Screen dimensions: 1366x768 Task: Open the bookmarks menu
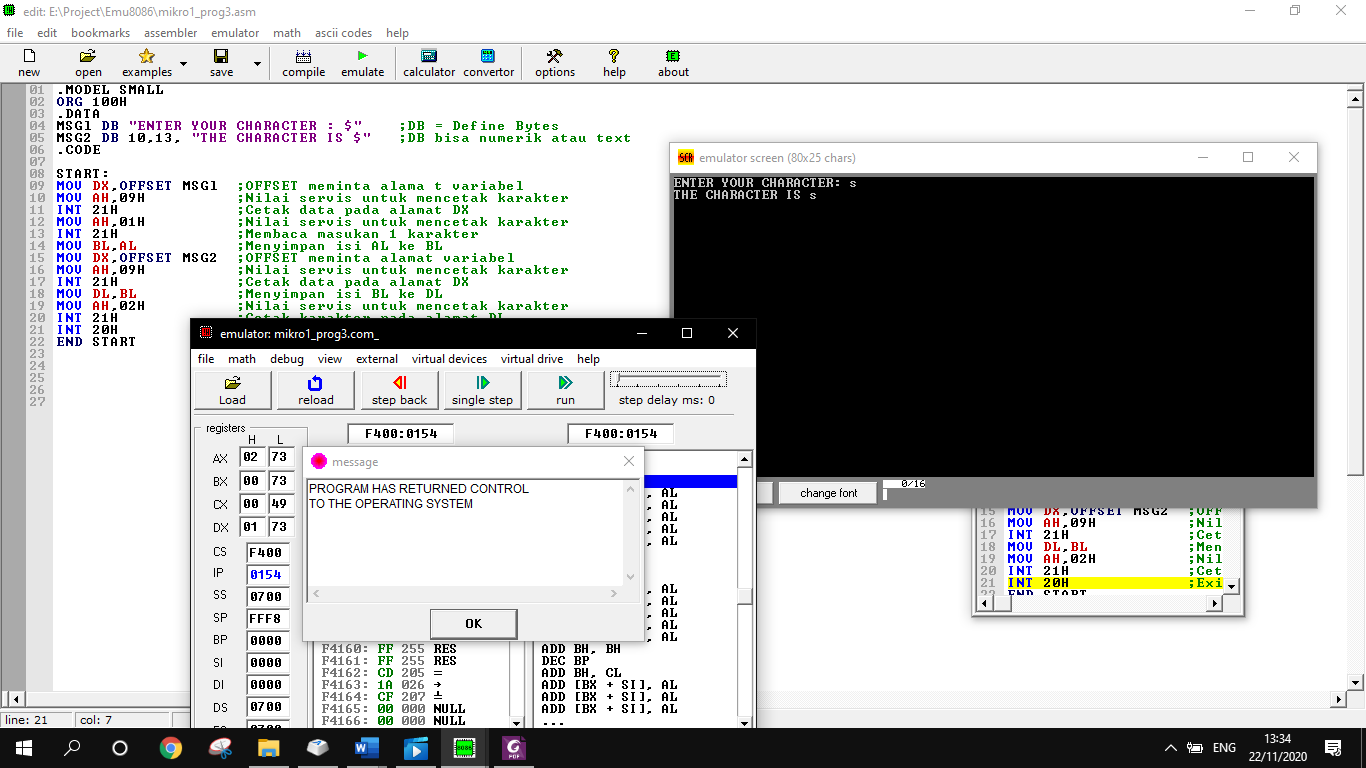[x=100, y=33]
